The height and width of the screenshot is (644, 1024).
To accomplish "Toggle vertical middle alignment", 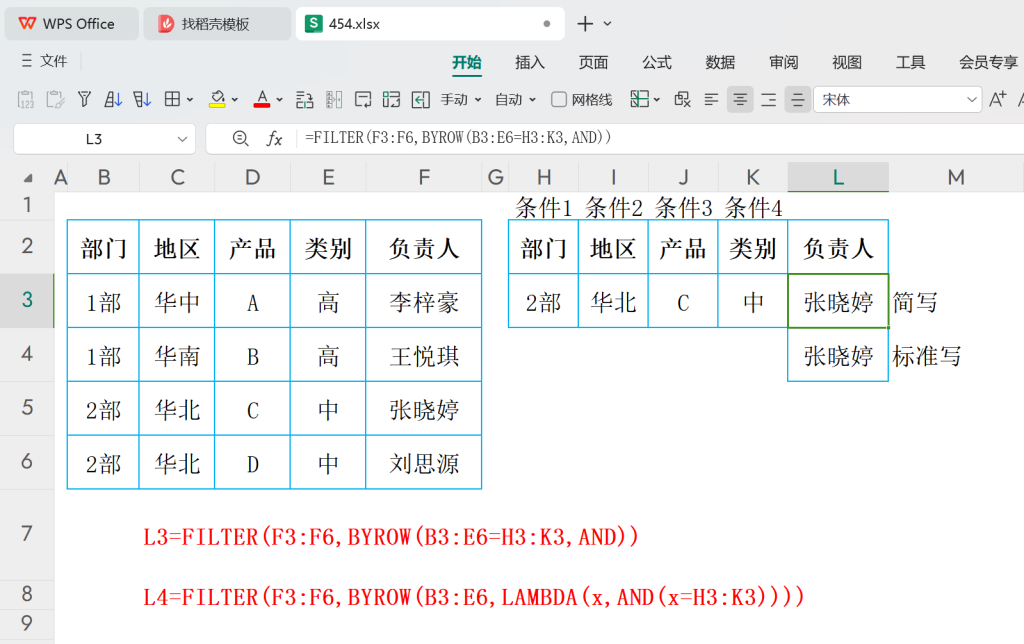I will click(797, 99).
